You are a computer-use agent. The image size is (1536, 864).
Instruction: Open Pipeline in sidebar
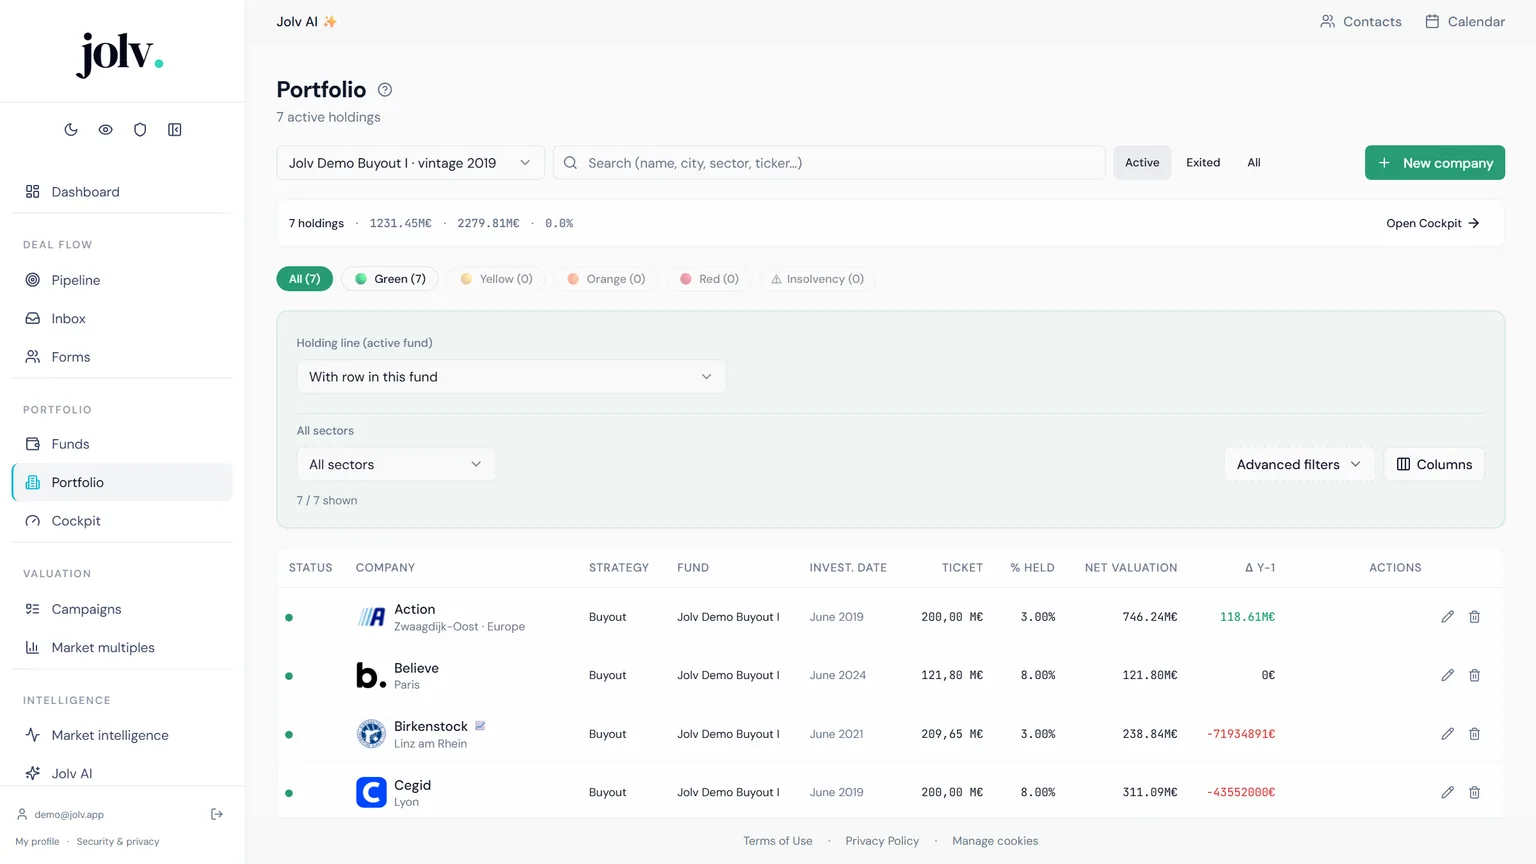point(122,280)
